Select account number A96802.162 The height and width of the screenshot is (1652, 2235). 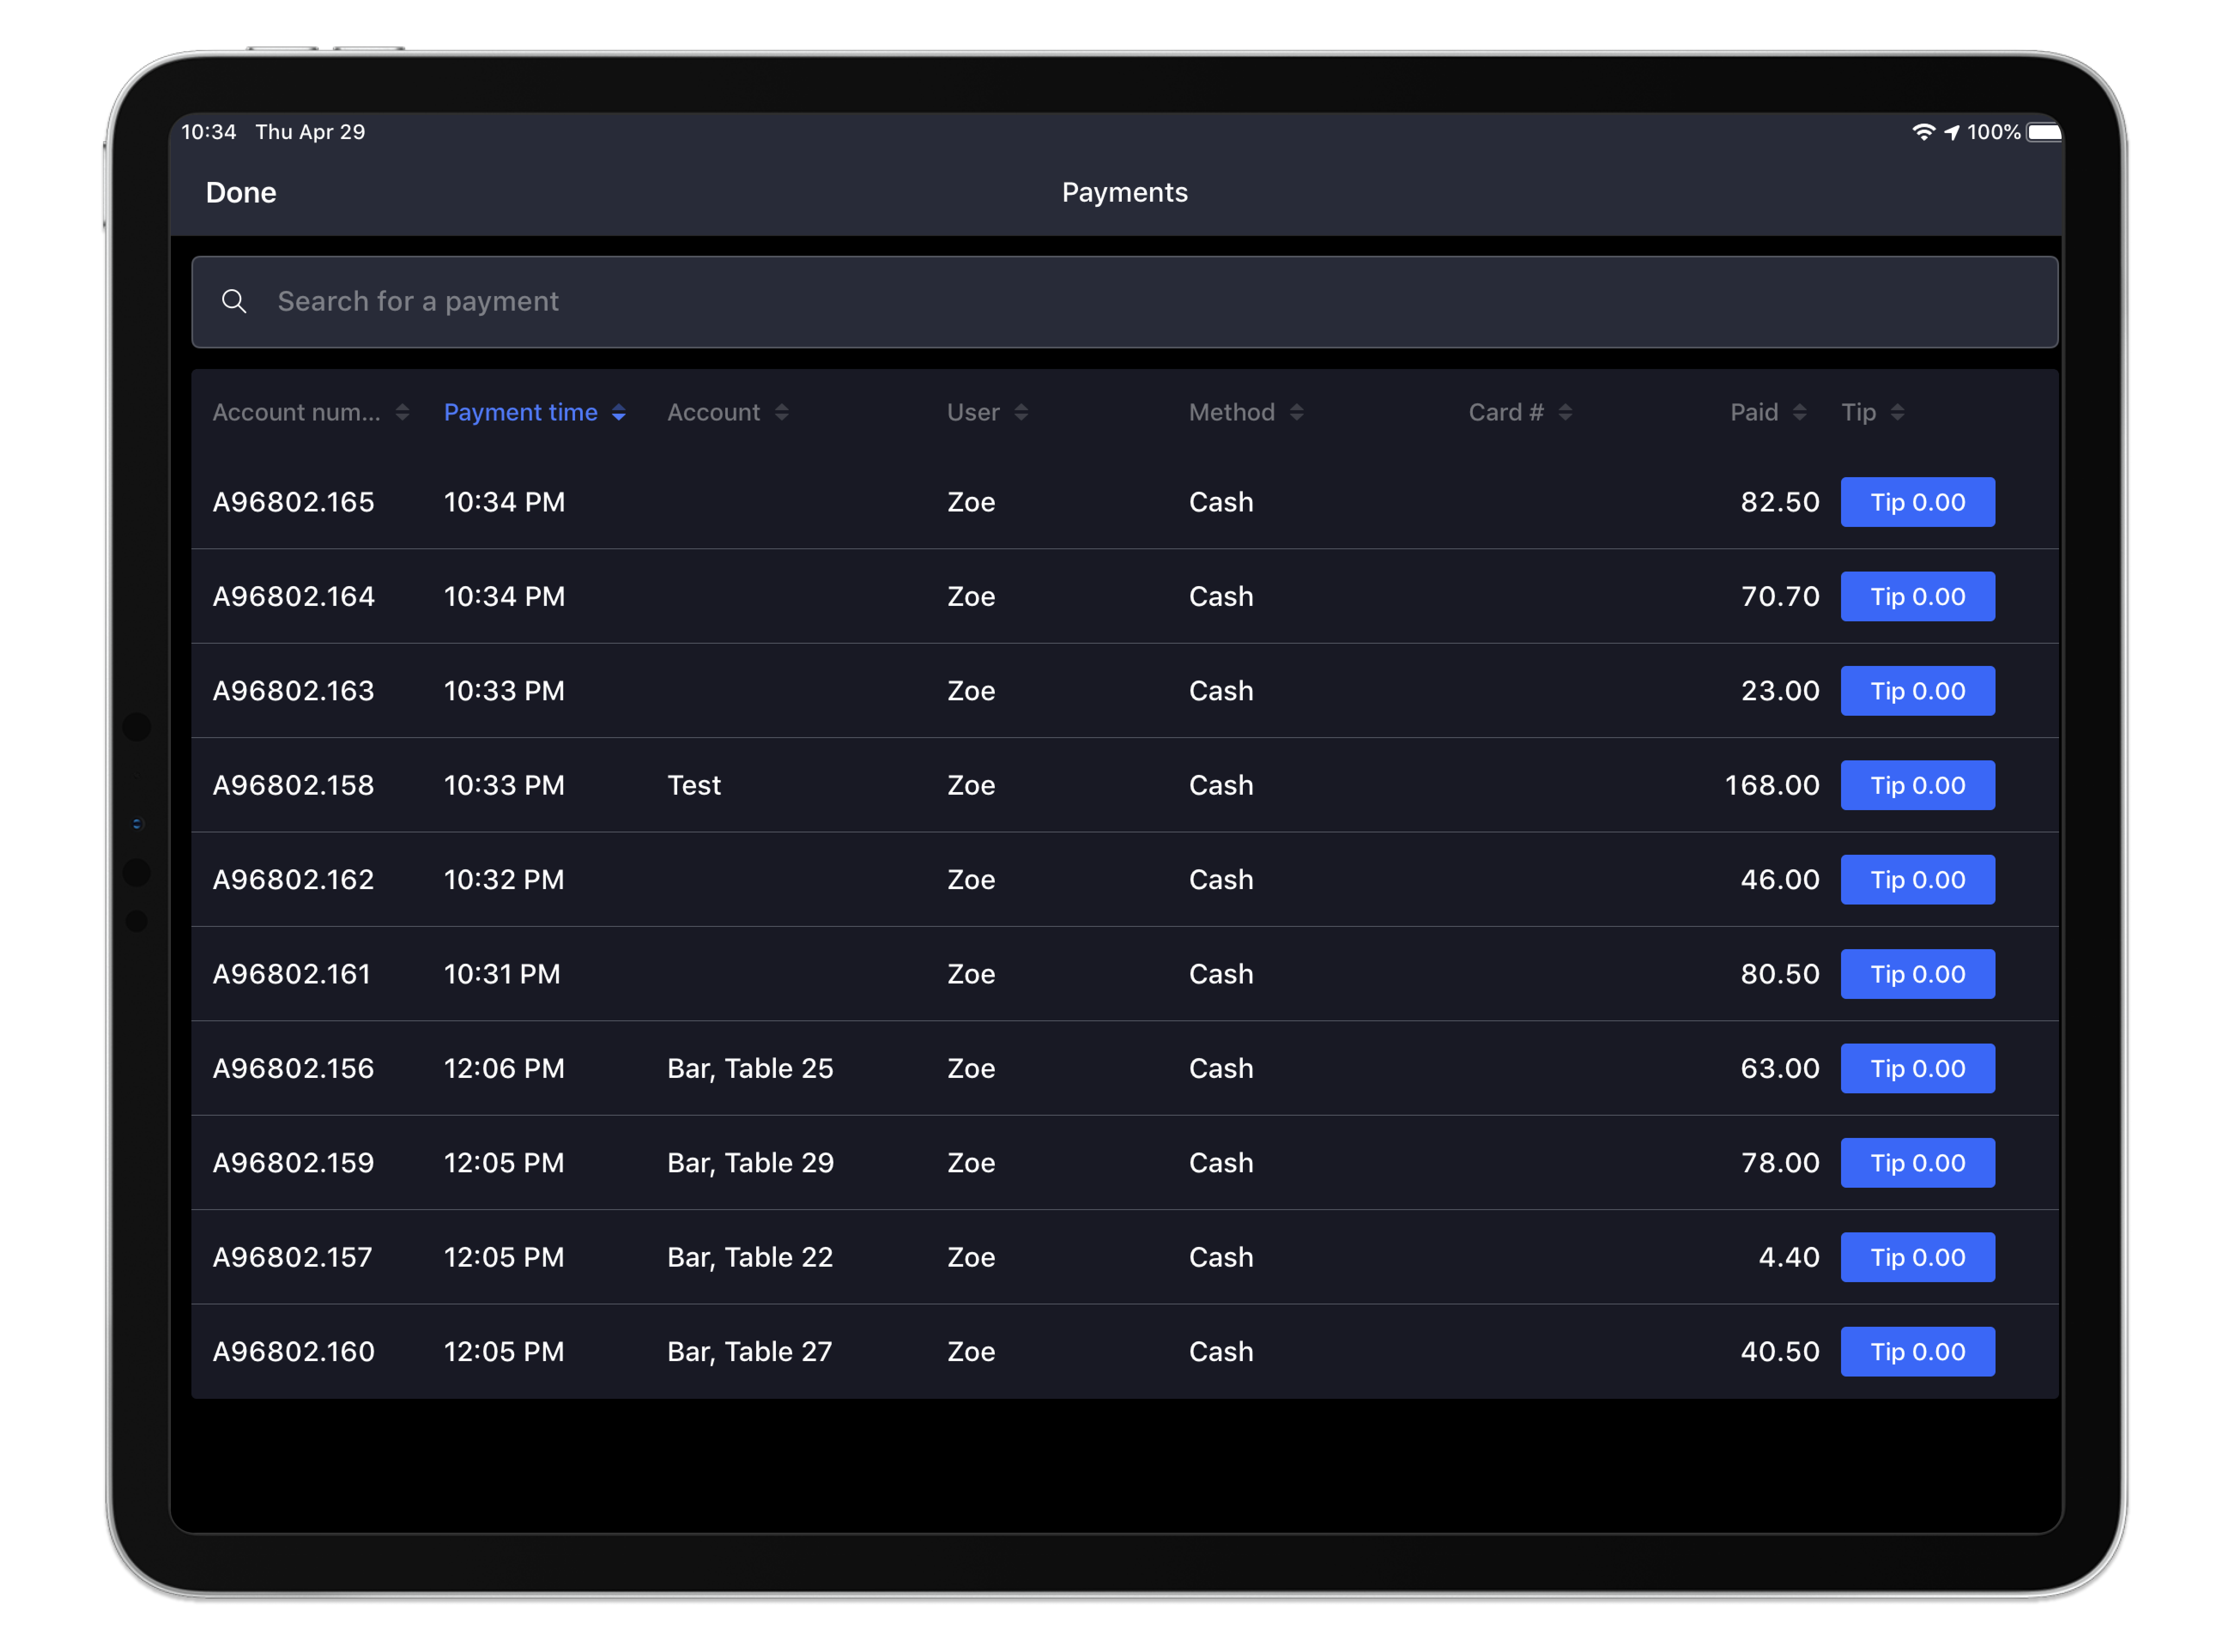click(293, 879)
